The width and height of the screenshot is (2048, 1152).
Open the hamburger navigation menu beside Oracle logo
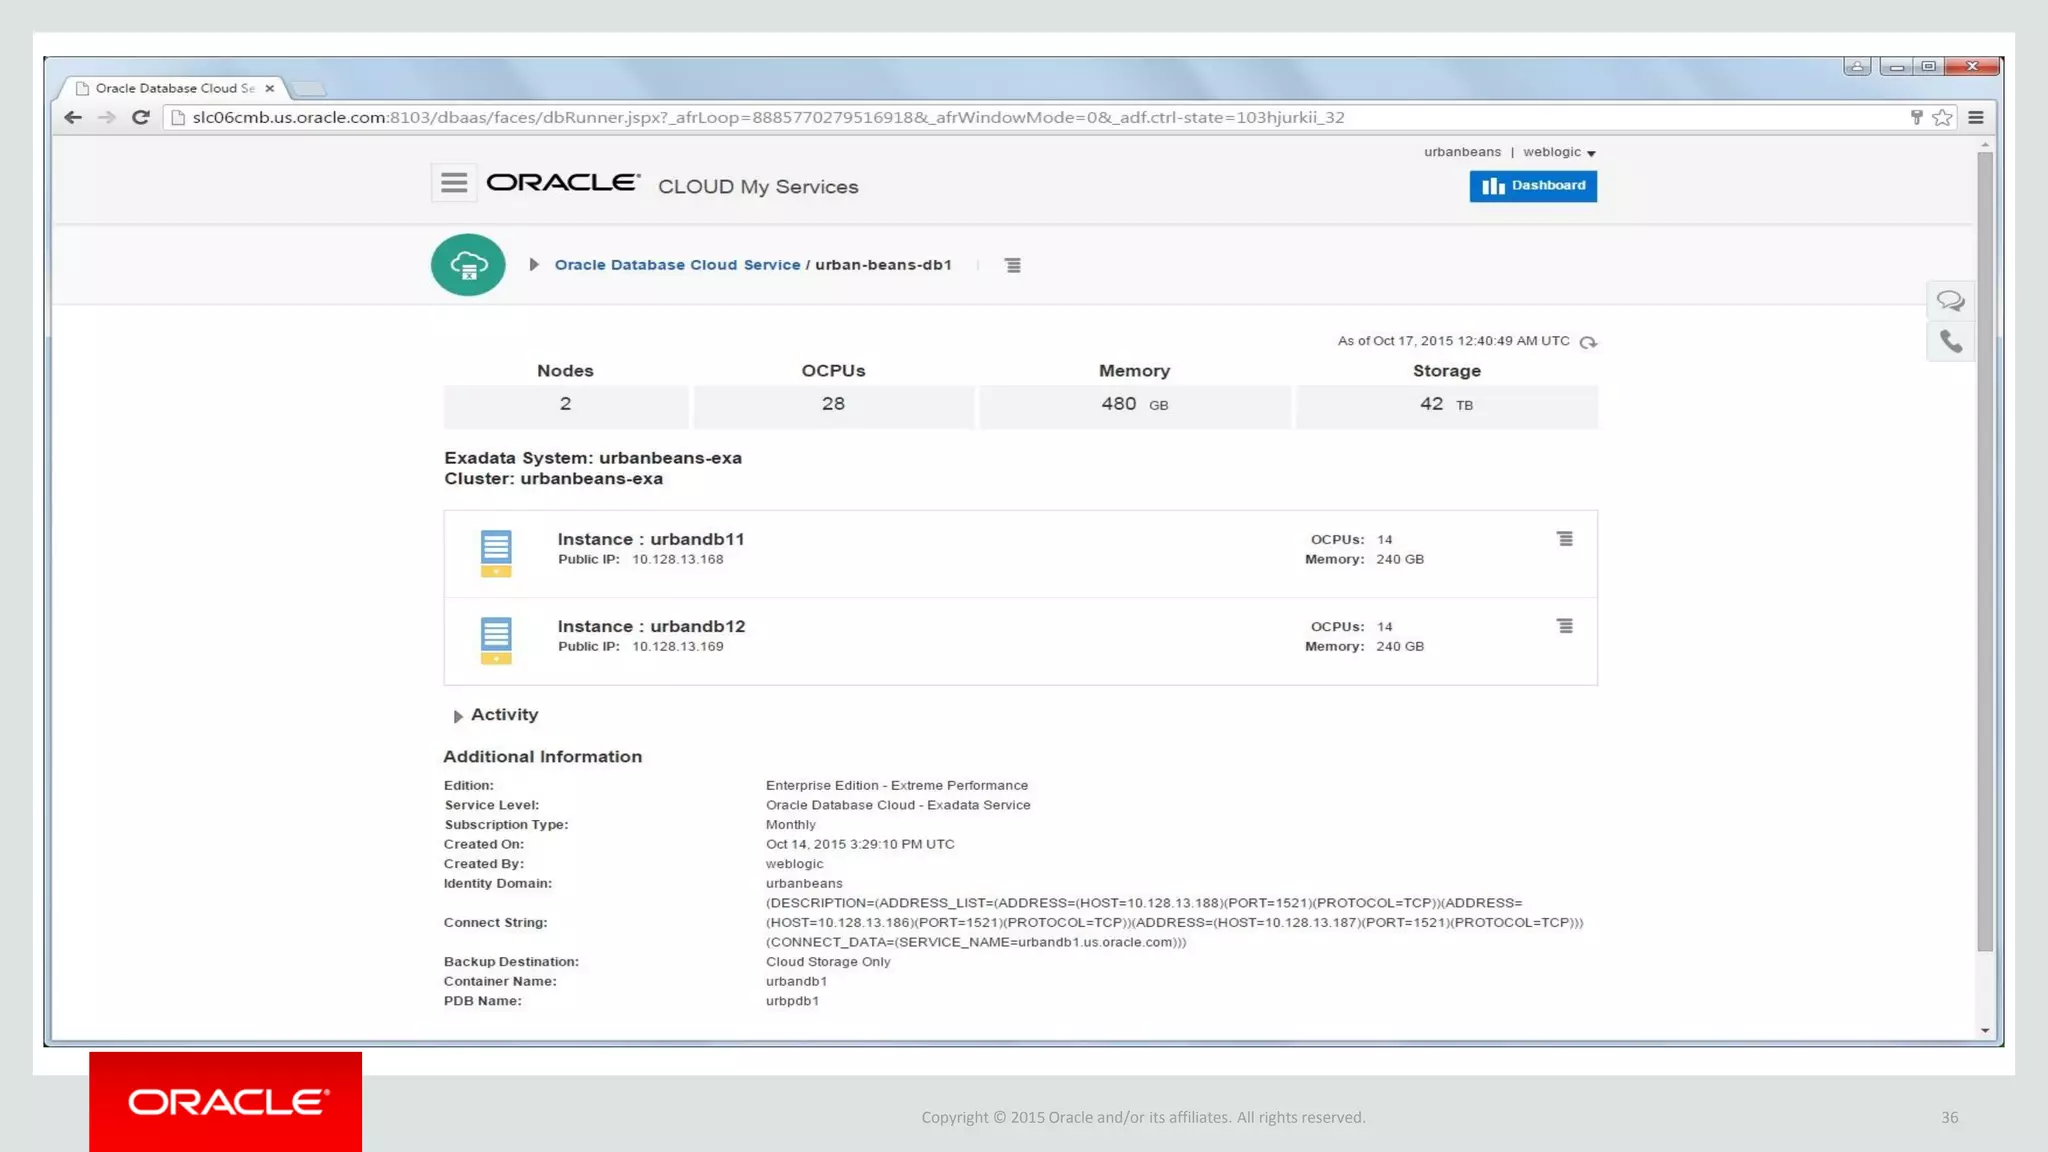point(453,183)
